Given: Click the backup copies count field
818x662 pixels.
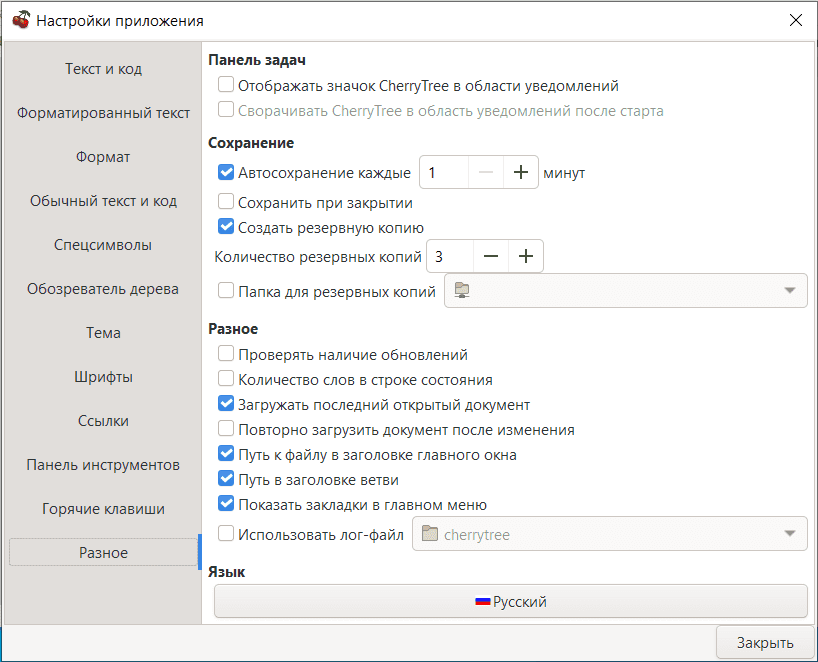Looking at the screenshot, I should (x=449, y=256).
